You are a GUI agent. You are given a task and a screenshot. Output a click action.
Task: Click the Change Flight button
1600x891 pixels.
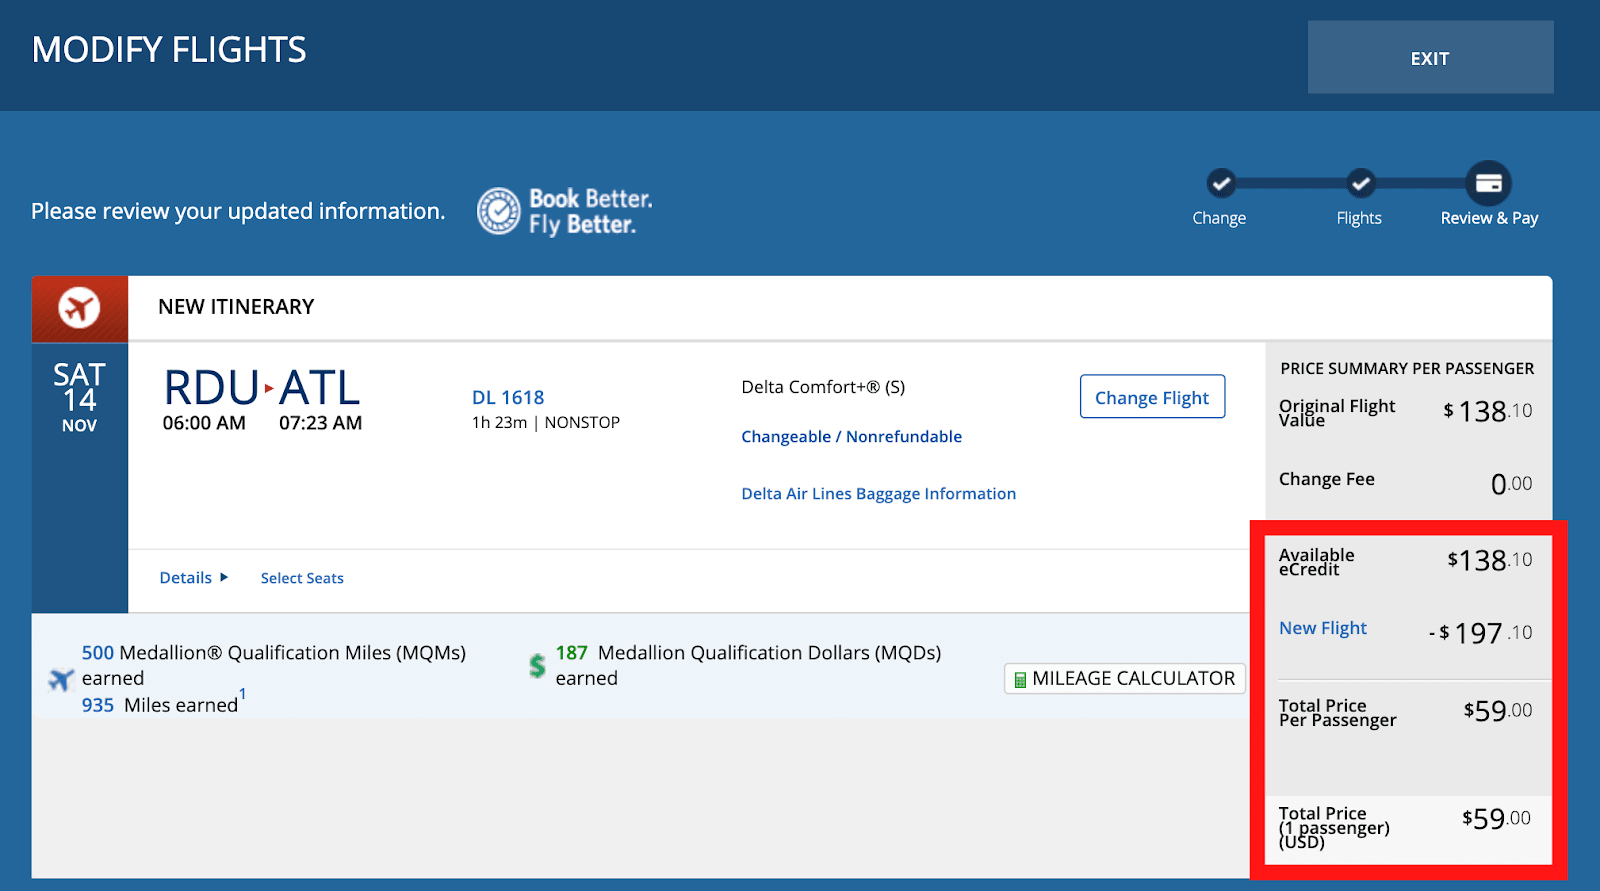point(1152,397)
